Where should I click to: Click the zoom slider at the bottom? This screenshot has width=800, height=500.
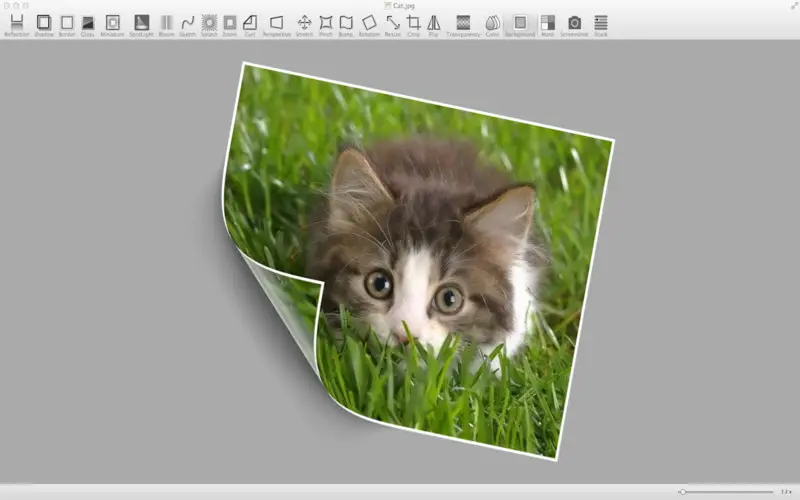pos(726,492)
